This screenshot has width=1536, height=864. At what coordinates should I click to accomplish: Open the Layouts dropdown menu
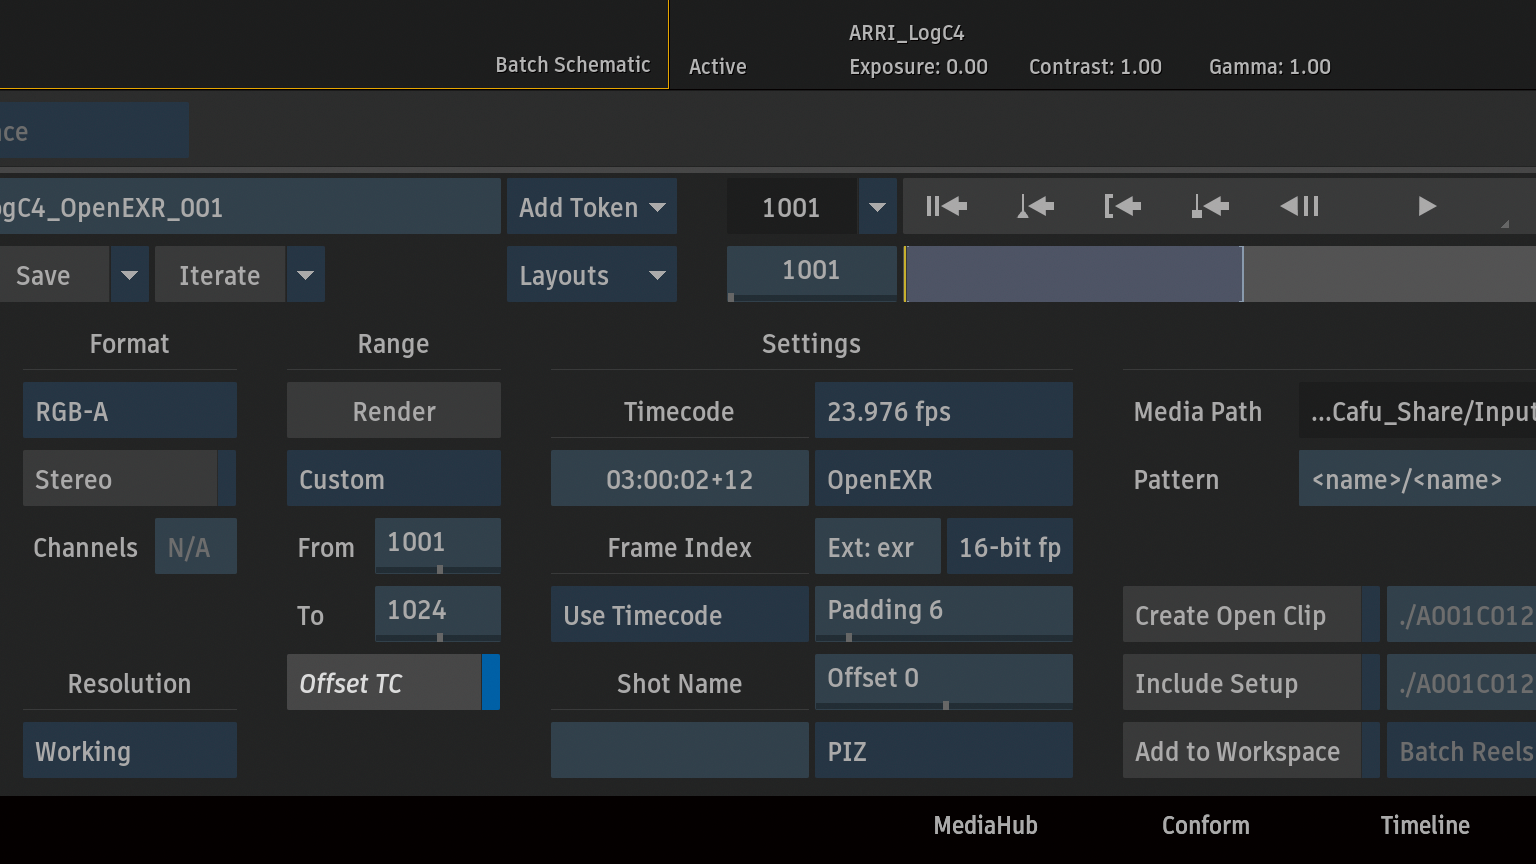tap(592, 275)
